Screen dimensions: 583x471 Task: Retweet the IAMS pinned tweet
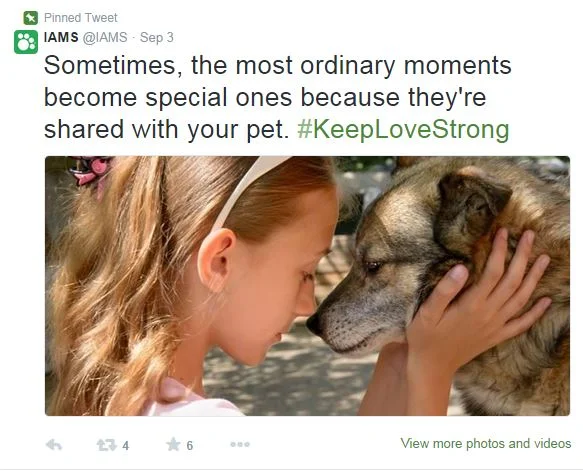click(x=106, y=445)
